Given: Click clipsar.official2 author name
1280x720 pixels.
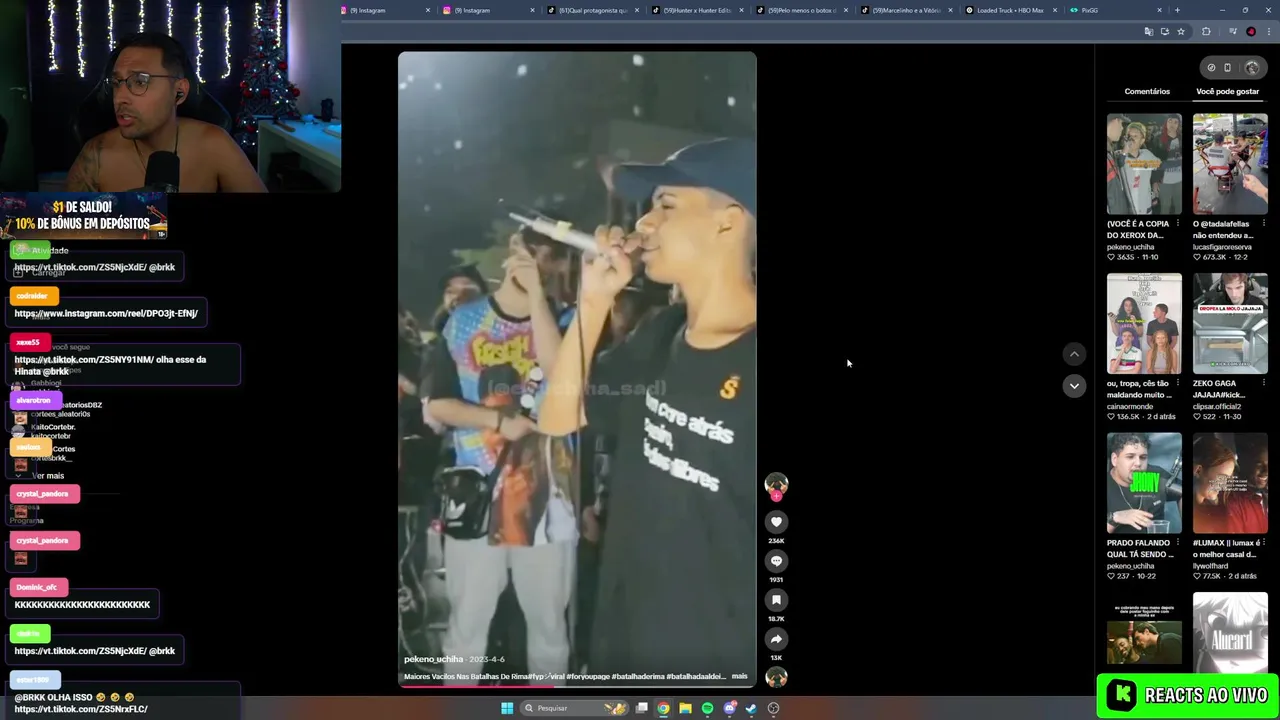Looking at the screenshot, I should [x=1217, y=407].
